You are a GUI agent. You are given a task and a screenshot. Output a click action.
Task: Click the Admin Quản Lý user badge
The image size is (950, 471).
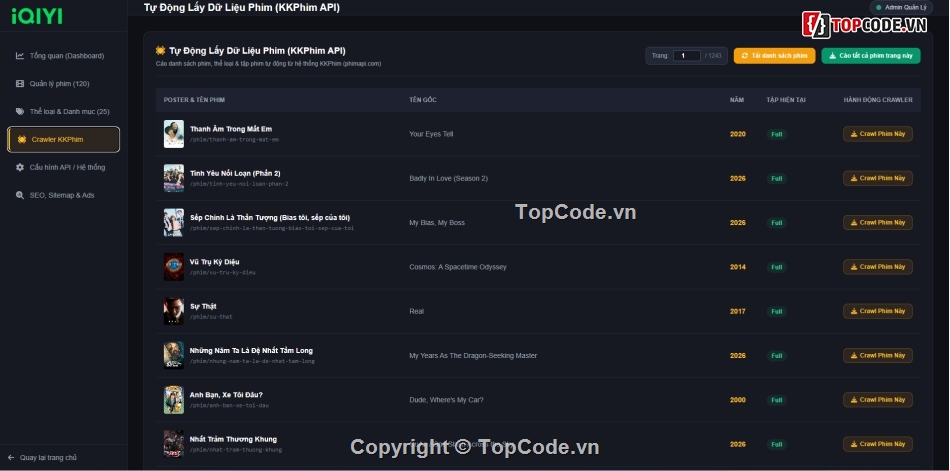[902, 7]
